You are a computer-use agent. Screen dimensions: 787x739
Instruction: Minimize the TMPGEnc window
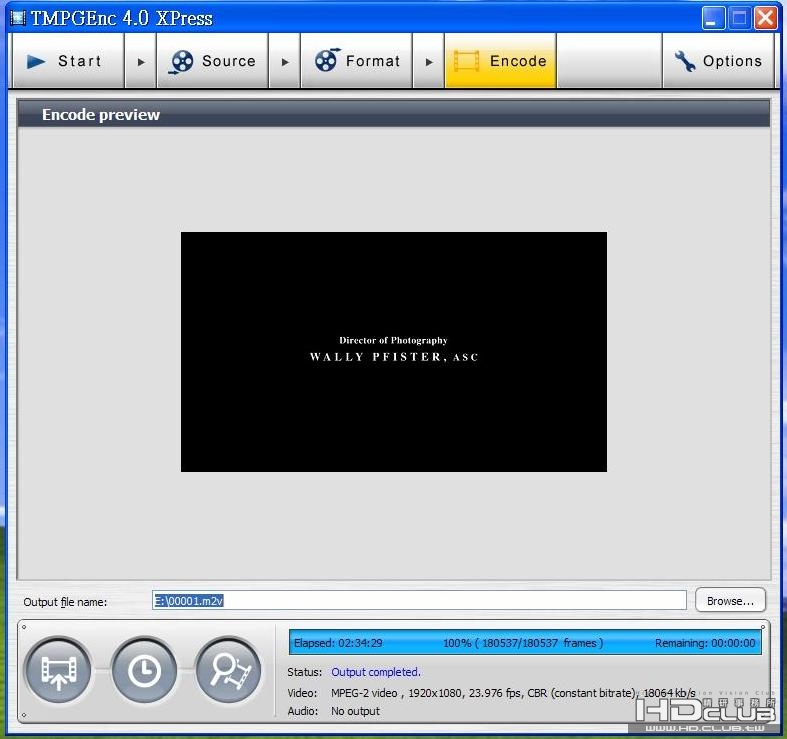pyautogui.click(x=713, y=19)
